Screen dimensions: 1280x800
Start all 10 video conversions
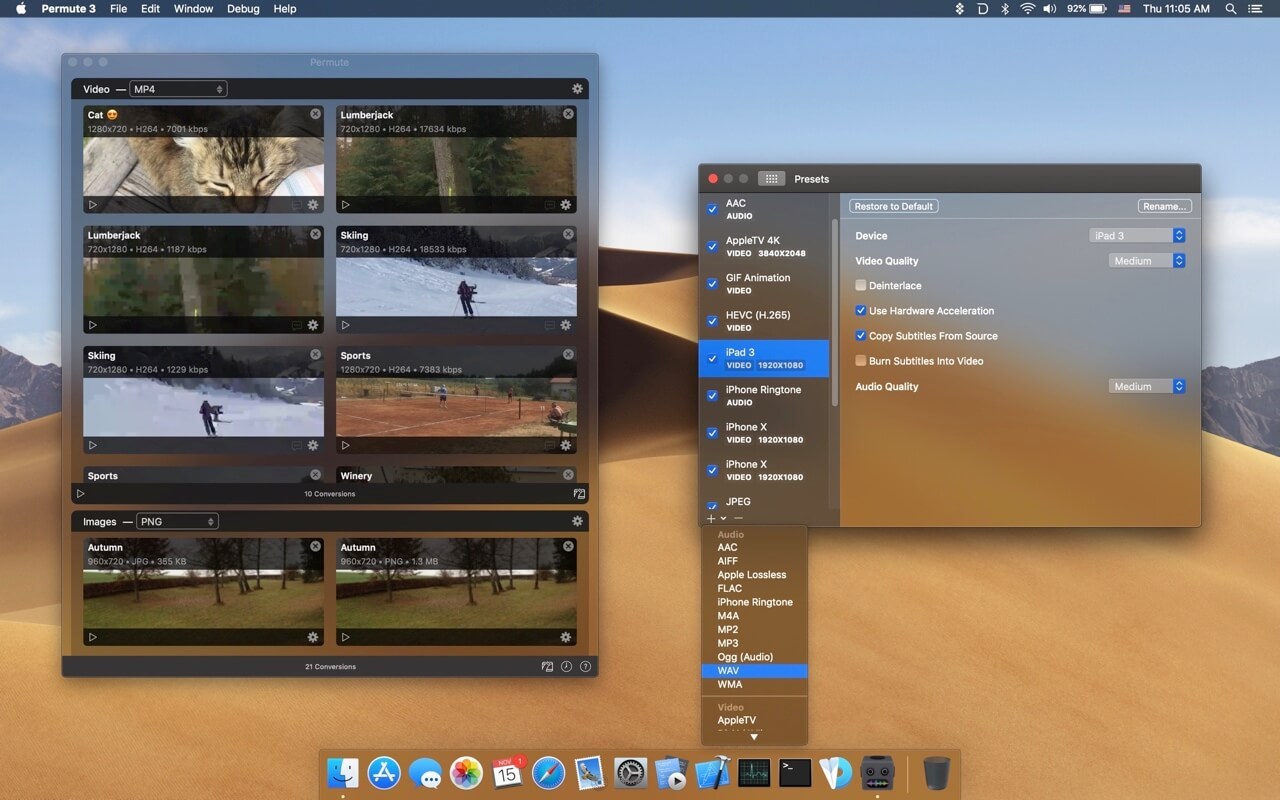(x=81, y=493)
